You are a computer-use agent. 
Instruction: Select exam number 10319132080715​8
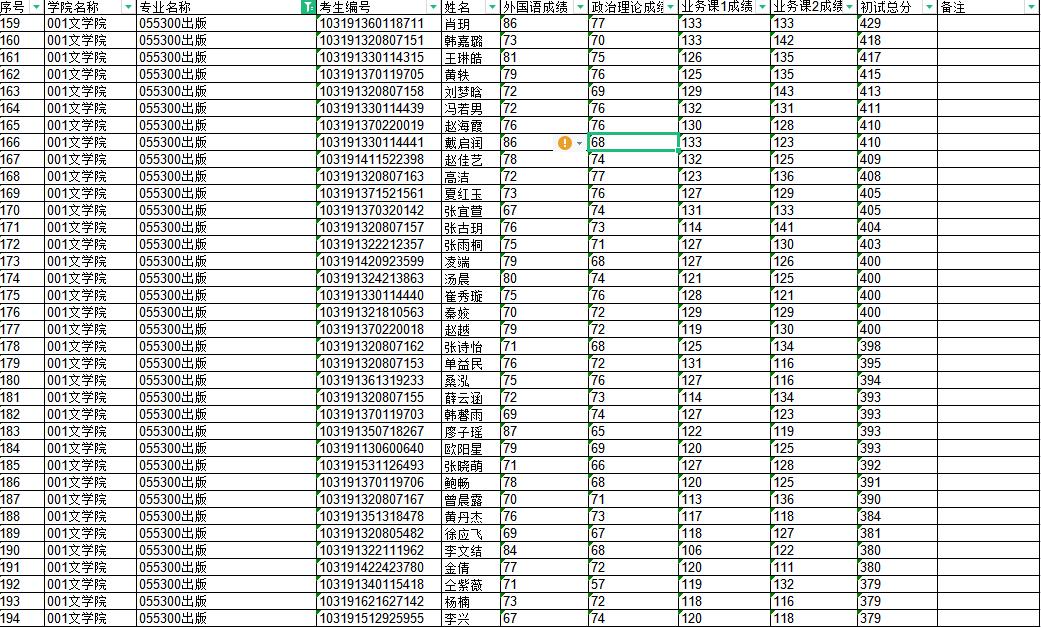click(379, 92)
